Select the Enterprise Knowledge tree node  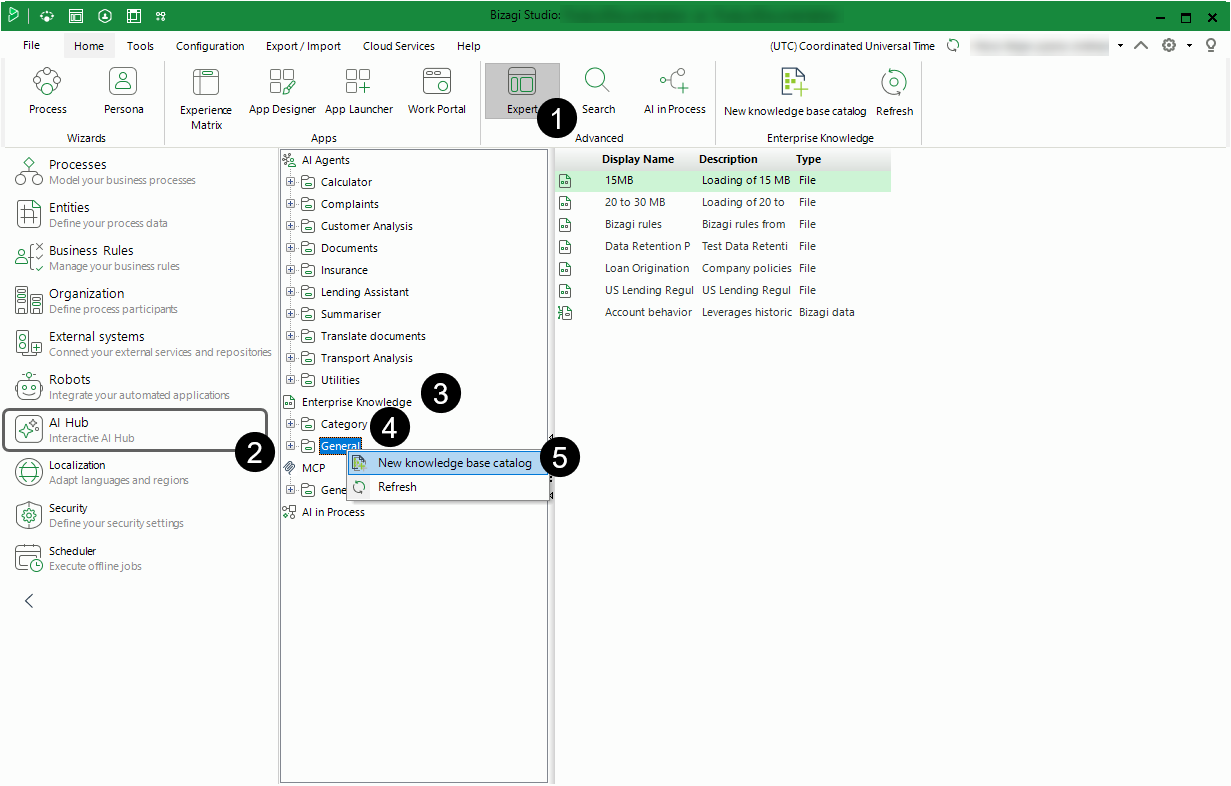[x=357, y=402]
